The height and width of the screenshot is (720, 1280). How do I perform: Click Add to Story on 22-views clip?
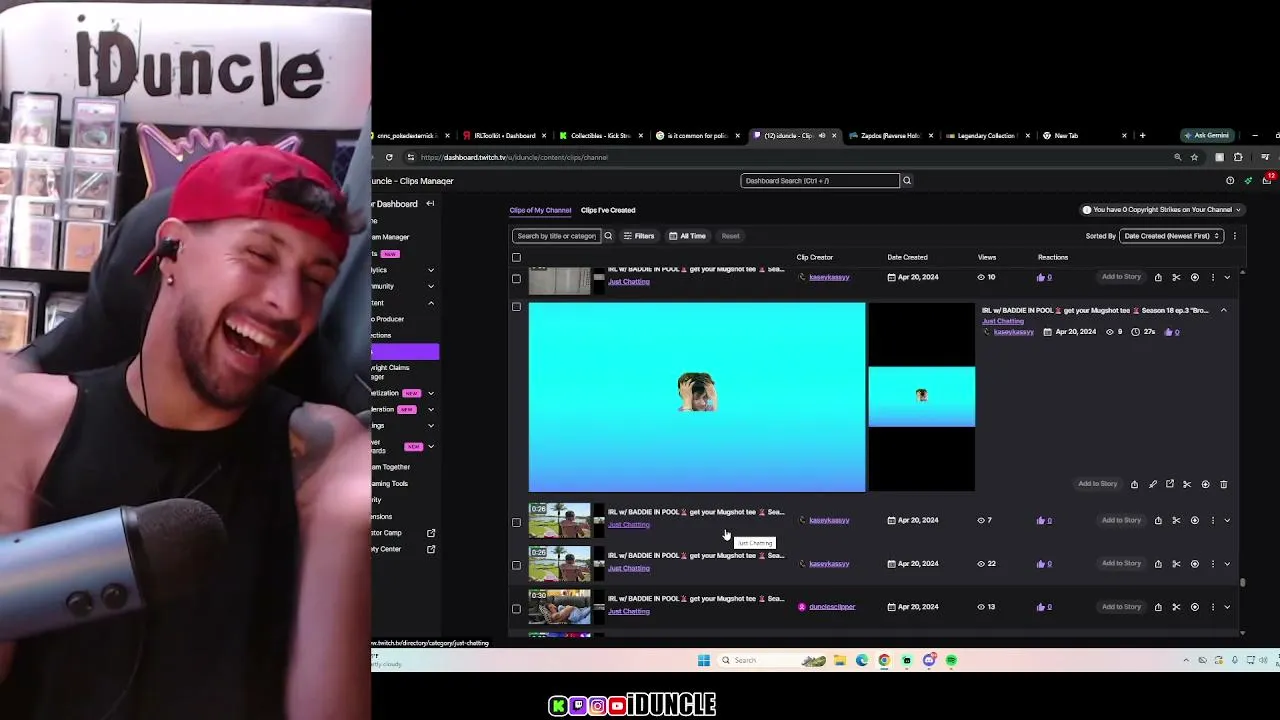coord(1121,563)
